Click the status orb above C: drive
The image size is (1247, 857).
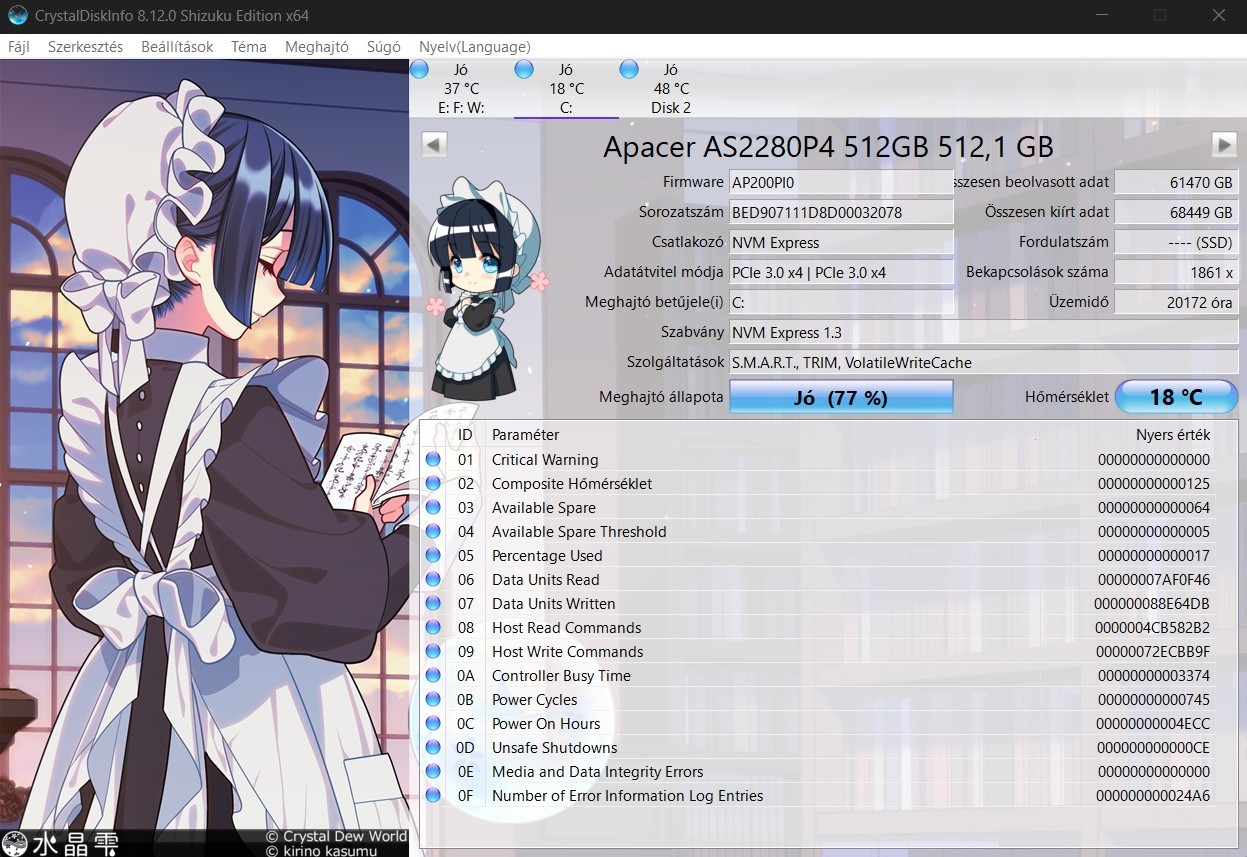524,69
